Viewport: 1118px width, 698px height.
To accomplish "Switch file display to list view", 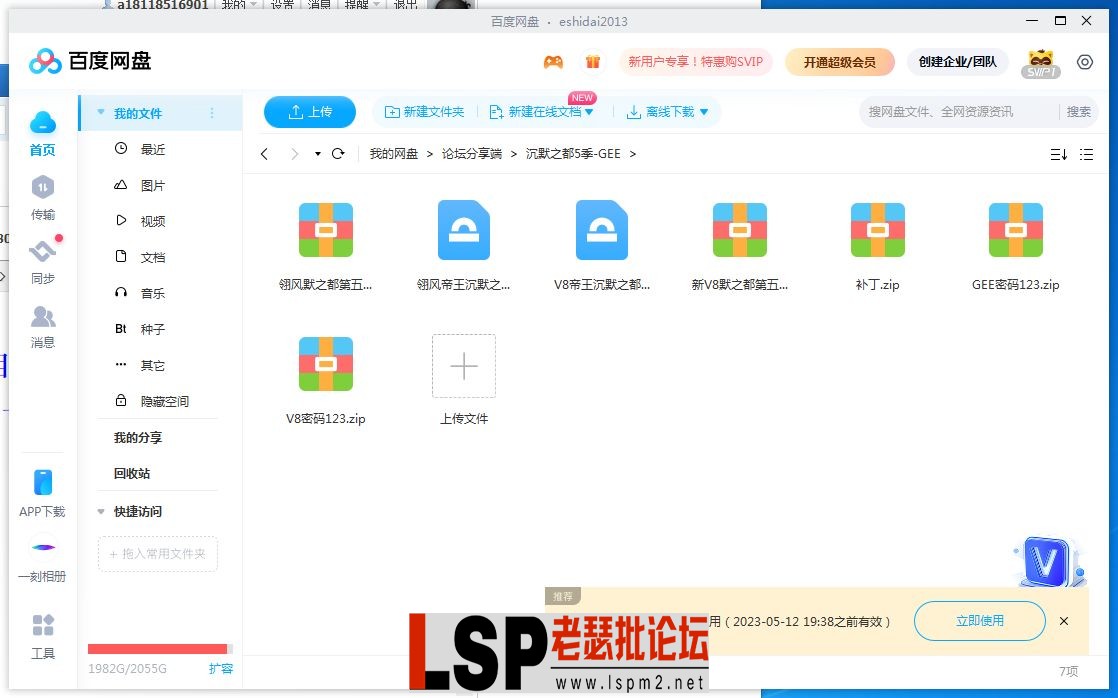I will [1087, 154].
